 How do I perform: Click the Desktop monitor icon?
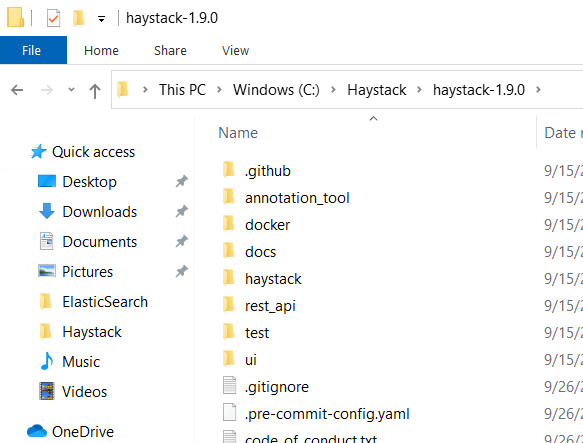(47, 181)
